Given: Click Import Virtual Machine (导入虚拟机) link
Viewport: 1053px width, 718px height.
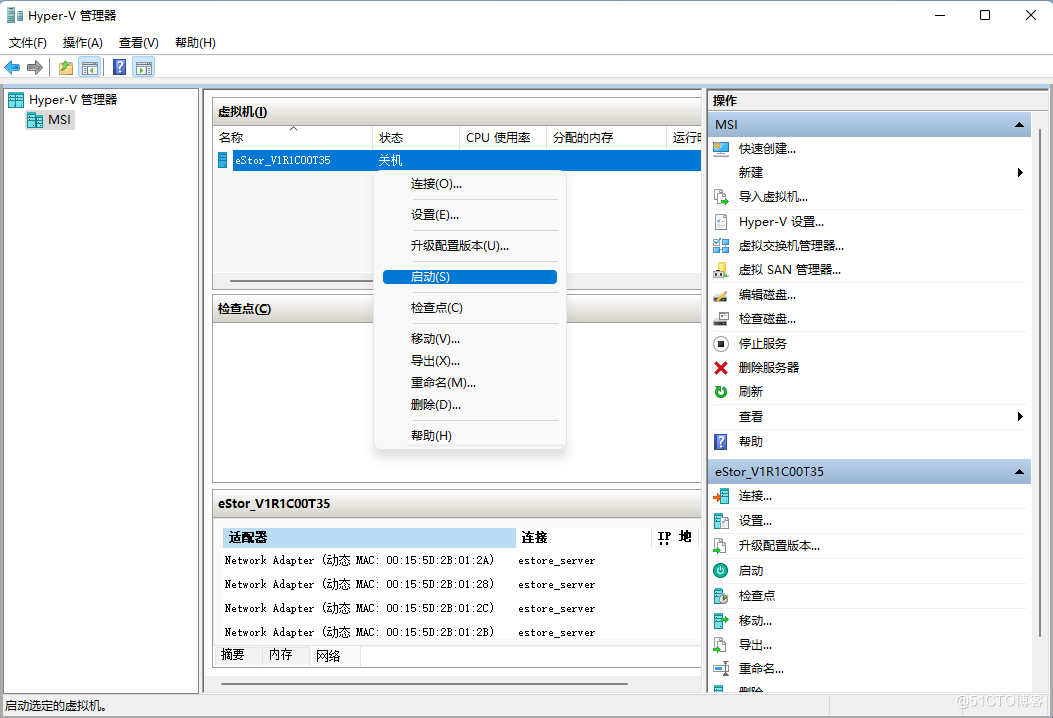Looking at the screenshot, I should pyautogui.click(x=772, y=197).
